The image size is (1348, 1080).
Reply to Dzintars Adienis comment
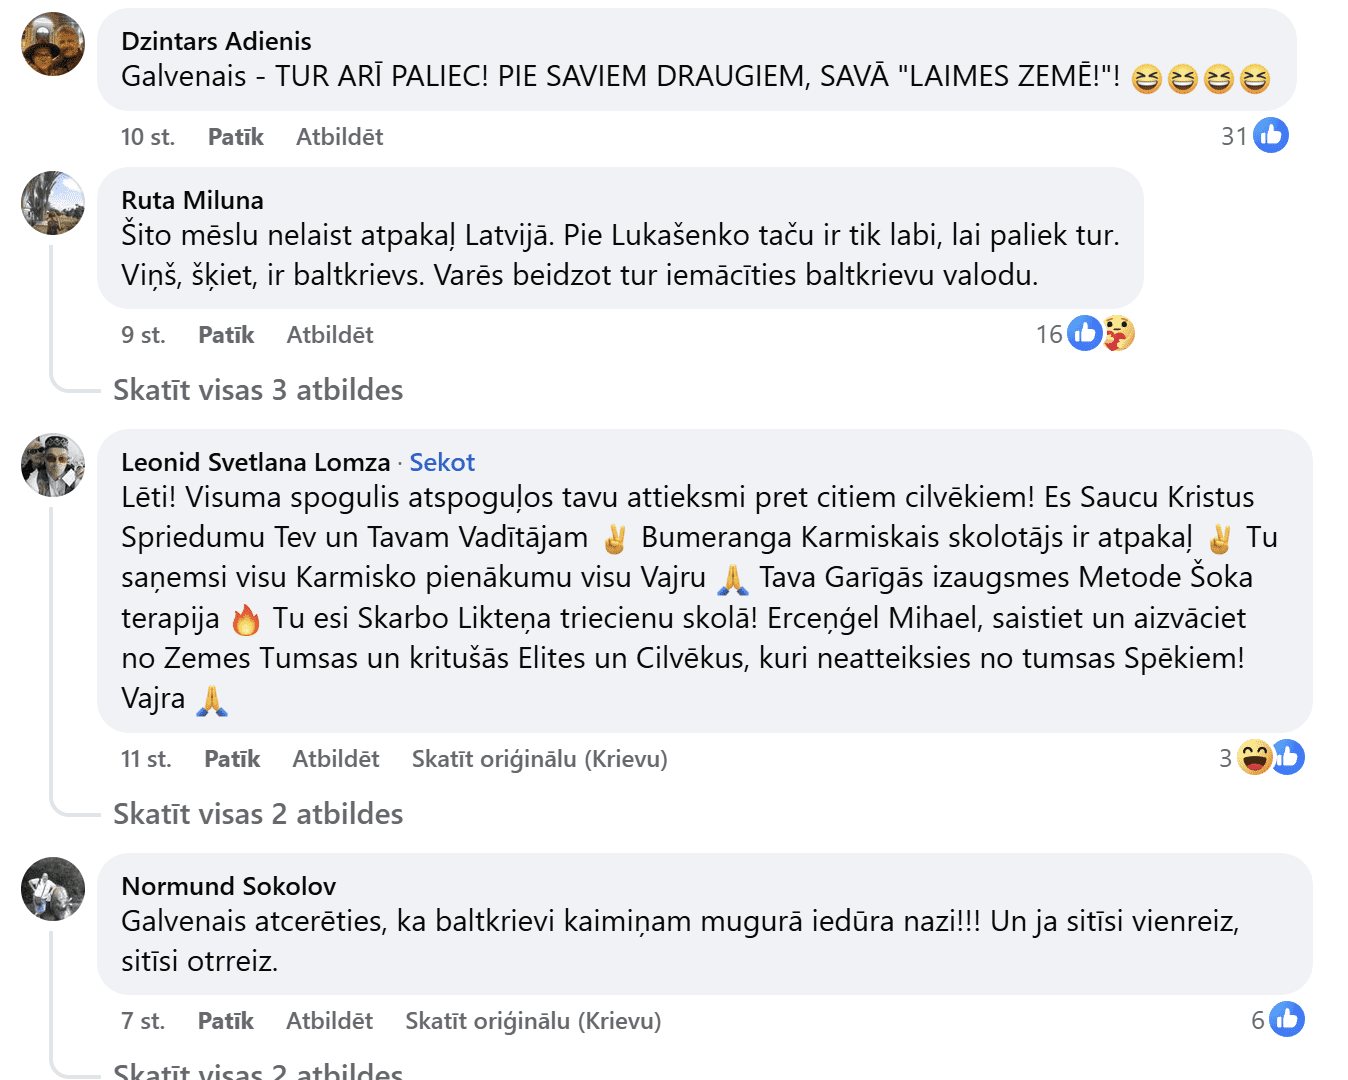[x=339, y=137]
